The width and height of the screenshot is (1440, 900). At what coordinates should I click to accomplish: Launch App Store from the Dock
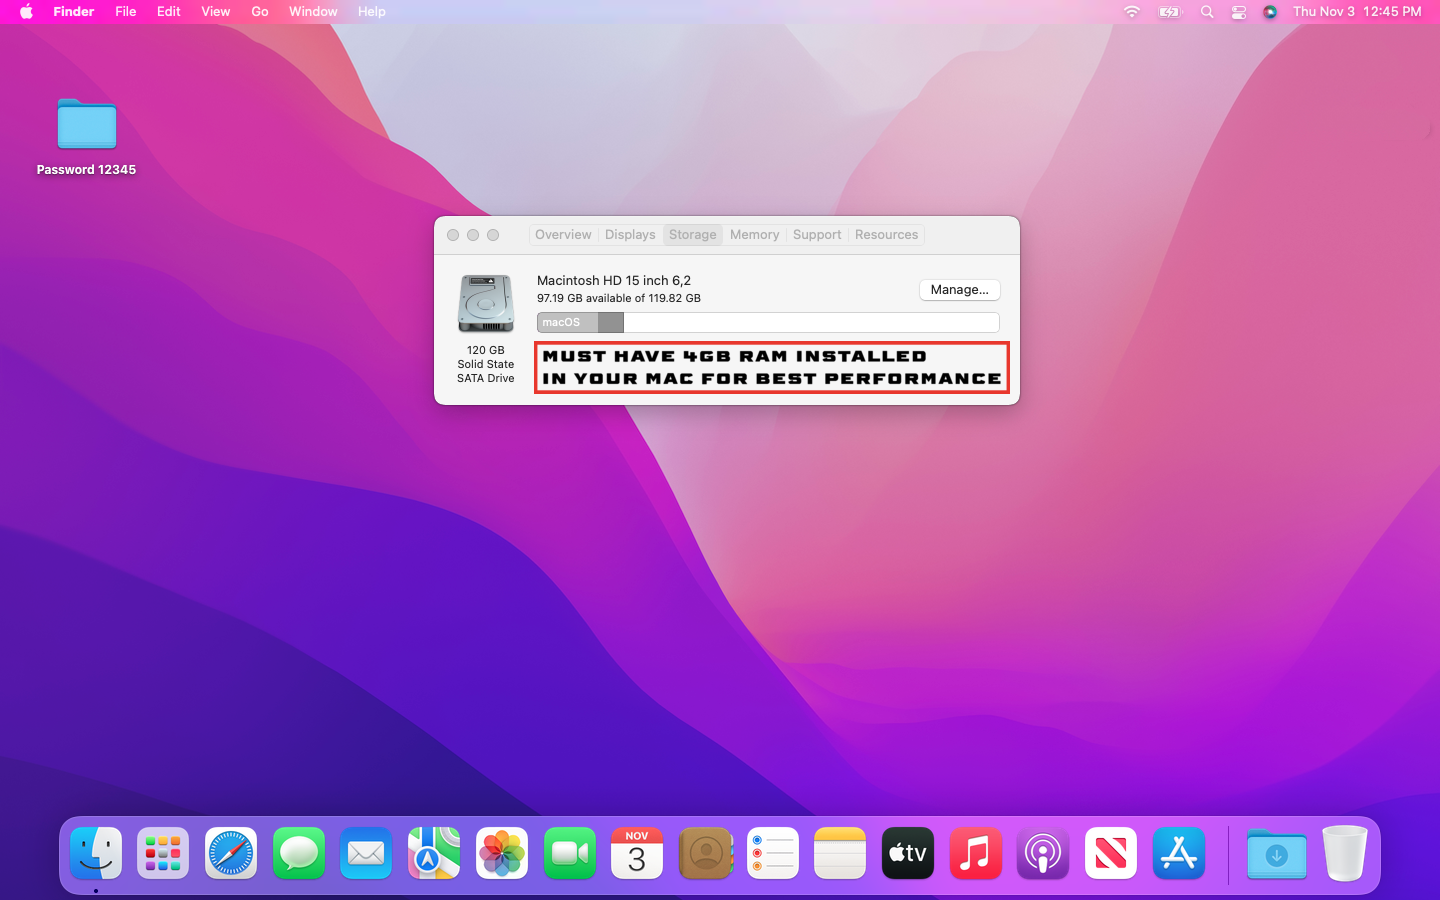click(1179, 853)
